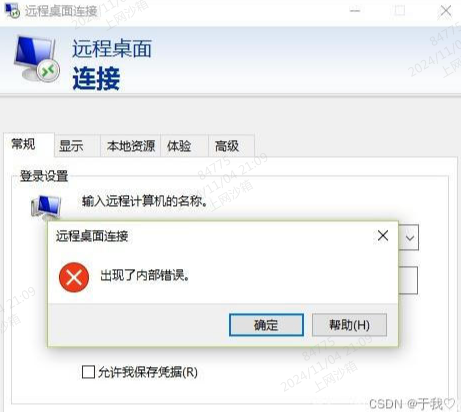Click the username field behind the dialog
The height and width of the screenshot is (412, 461).
pos(408,280)
